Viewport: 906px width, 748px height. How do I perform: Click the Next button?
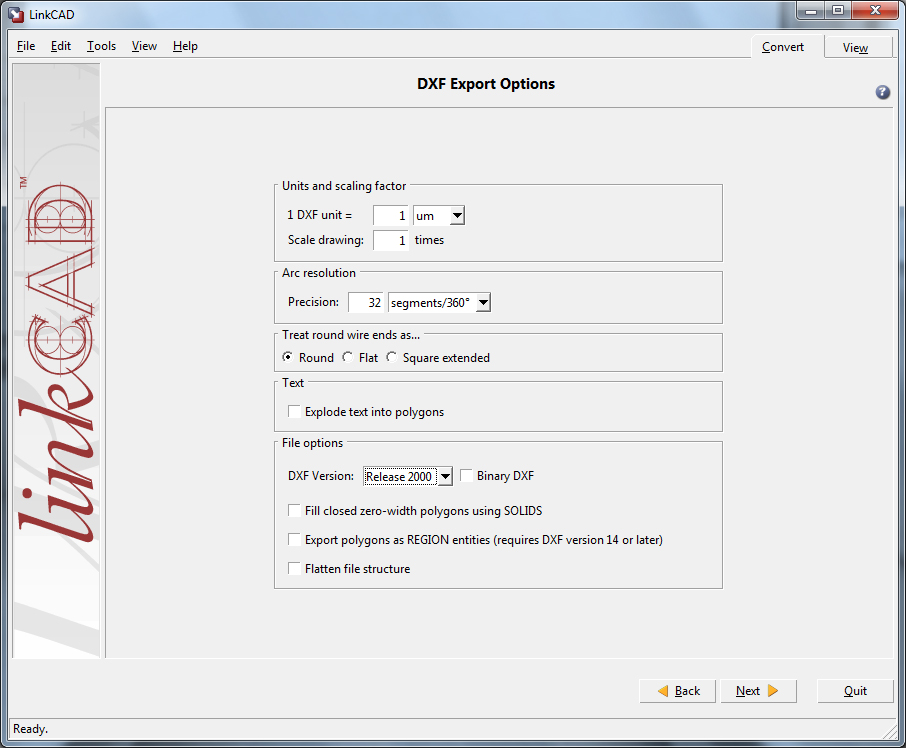coord(758,691)
